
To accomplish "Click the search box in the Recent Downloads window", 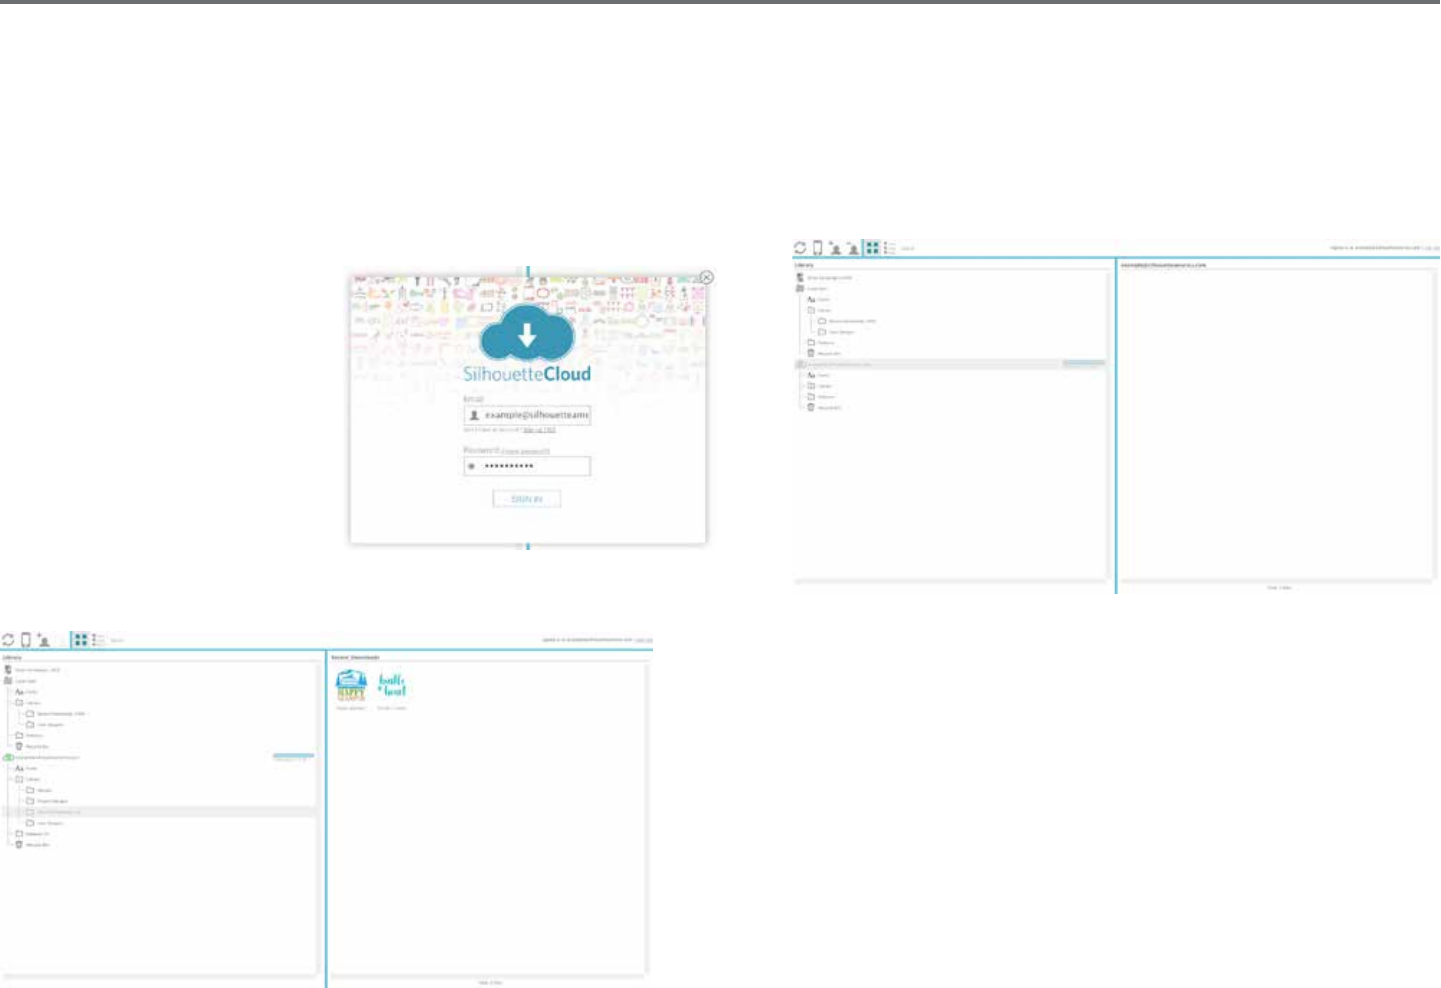I will [x=117, y=640].
